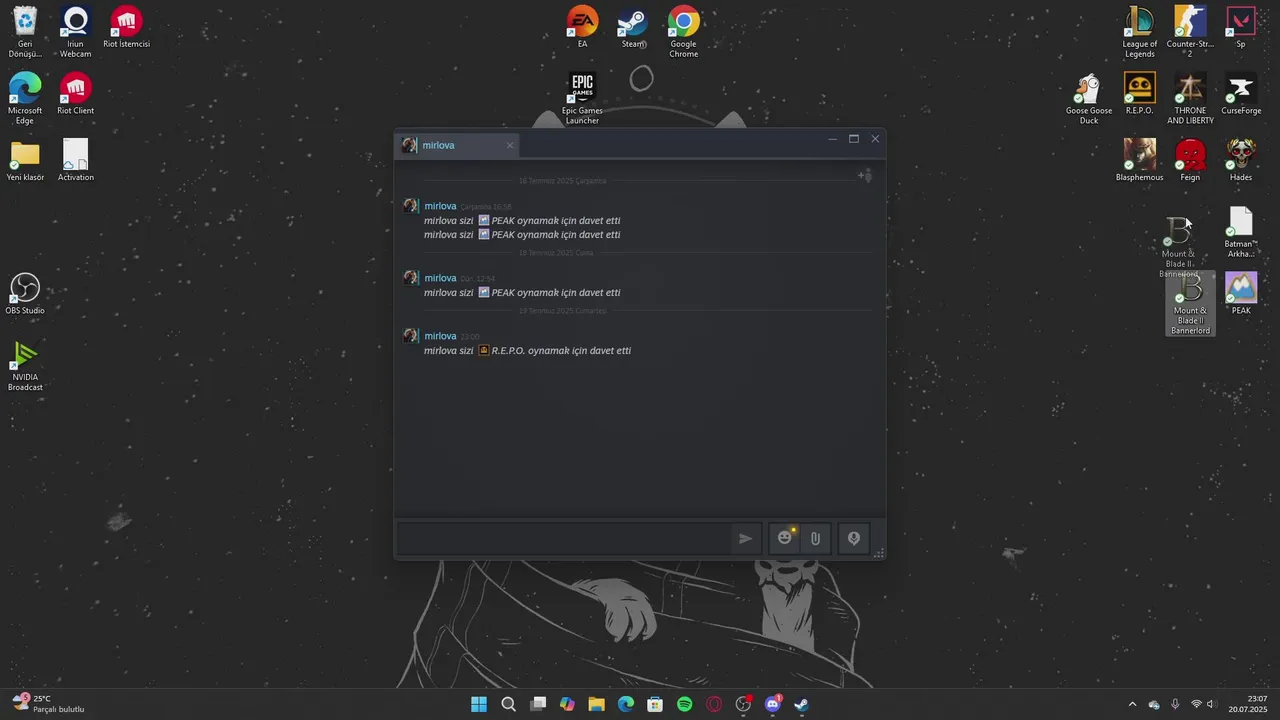1280x720 pixels.
Task: Open network settings from Wi-Fi tray icon
Action: [x=1196, y=704]
